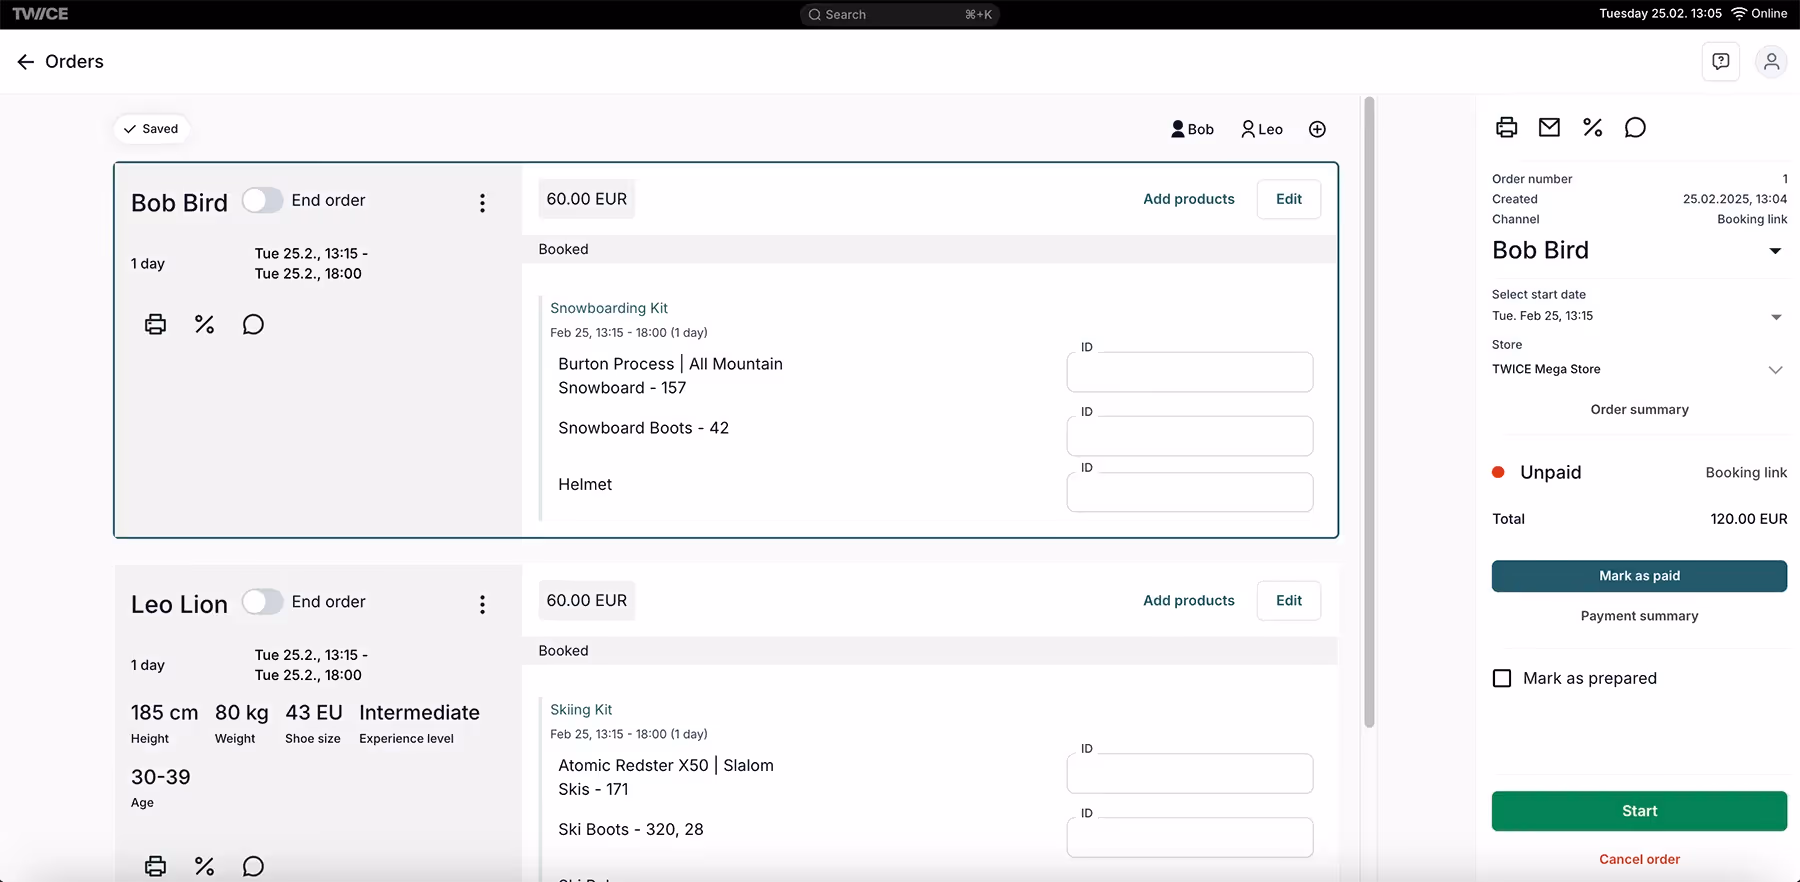Click the Unpaid status label
Screen dimensions: 1800x882
point(1550,472)
